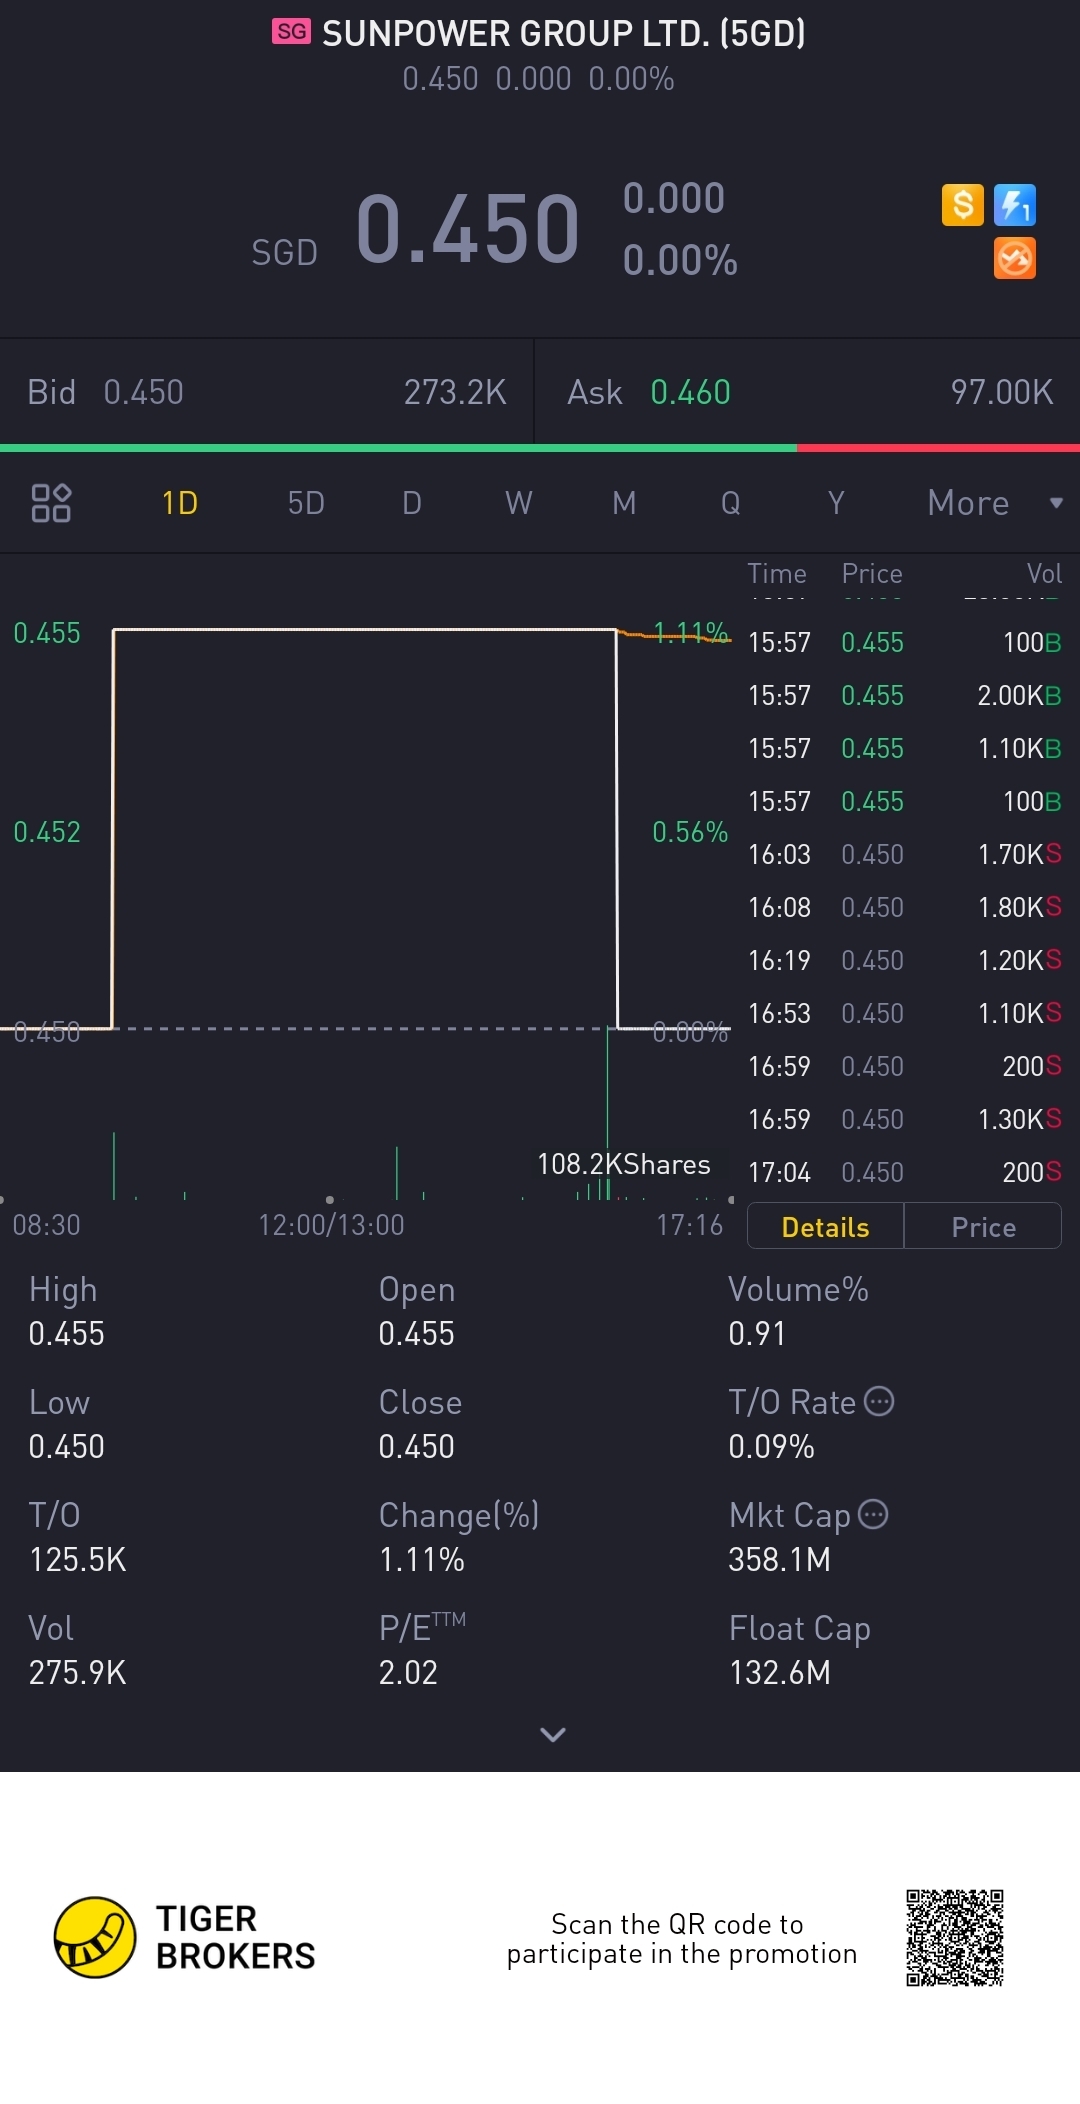Viewport: 1080px width, 2104px height.
Task: Tap the 15:57 trade row with 1.10K
Action: [905, 748]
